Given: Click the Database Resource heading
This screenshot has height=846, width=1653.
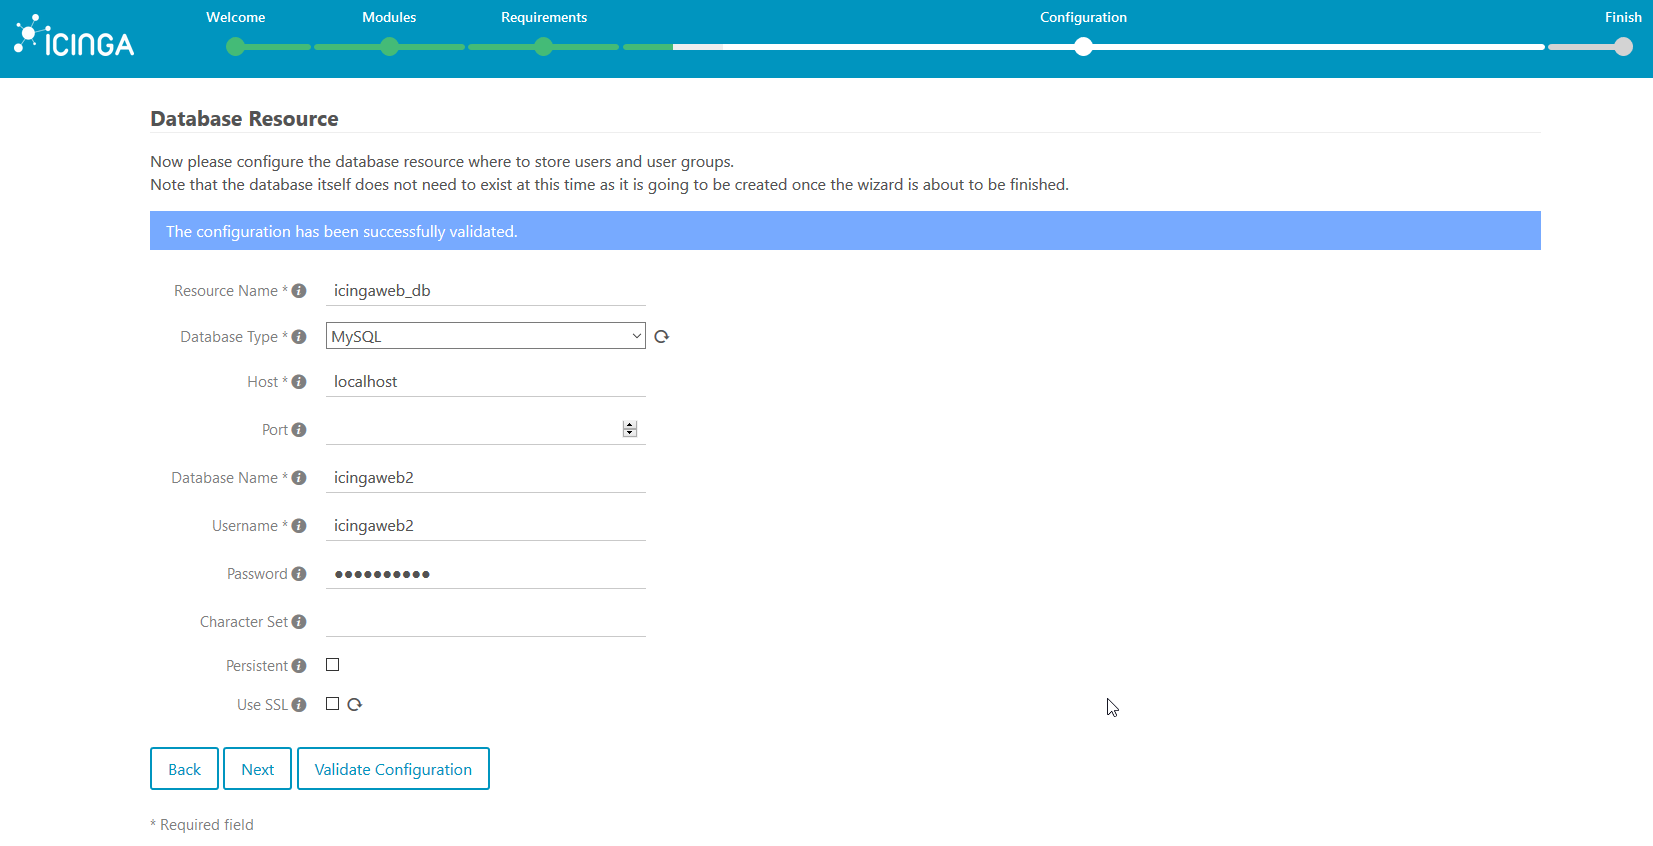Looking at the screenshot, I should [x=244, y=119].
